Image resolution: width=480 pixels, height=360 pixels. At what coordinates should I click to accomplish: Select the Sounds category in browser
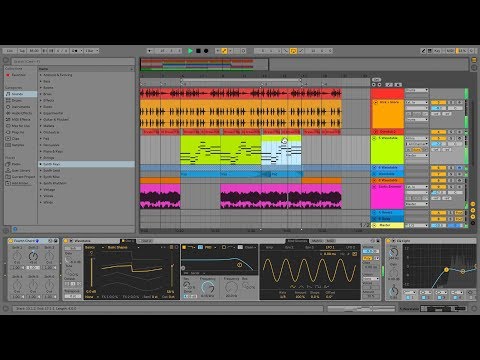pyautogui.click(x=21, y=94)
